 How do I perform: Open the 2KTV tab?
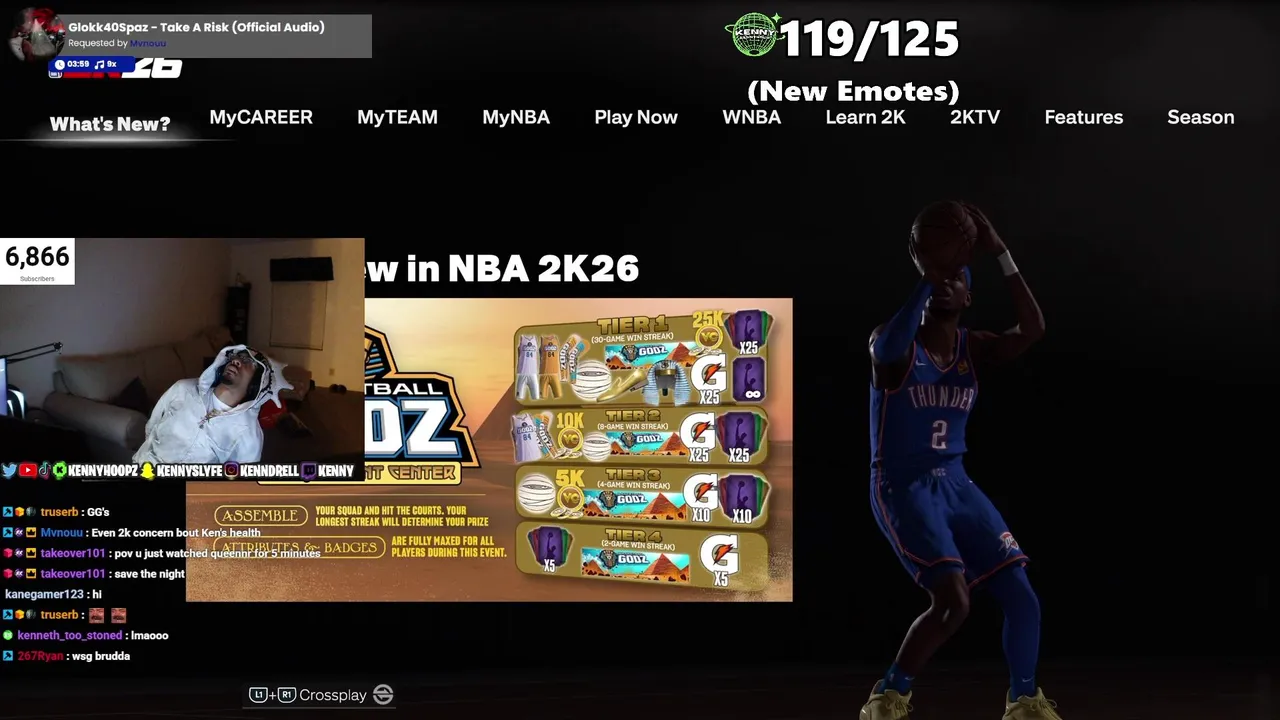click(975, 117)
